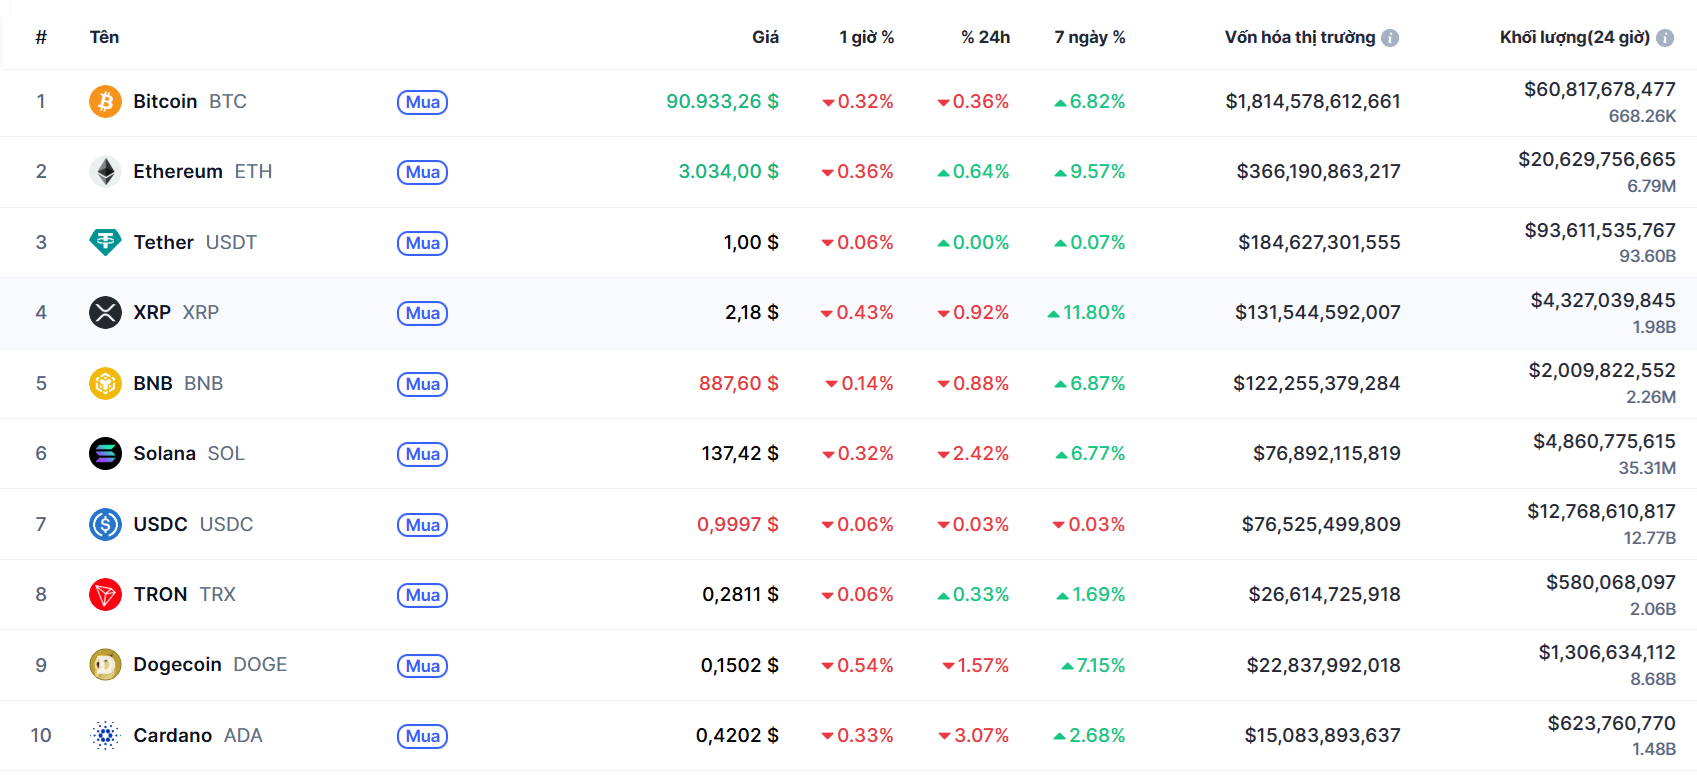Image resolution: width=1697 pixels, height=775 pixels.
Task: Click the Mua button for USDC
Action: [x=422, y=525]
